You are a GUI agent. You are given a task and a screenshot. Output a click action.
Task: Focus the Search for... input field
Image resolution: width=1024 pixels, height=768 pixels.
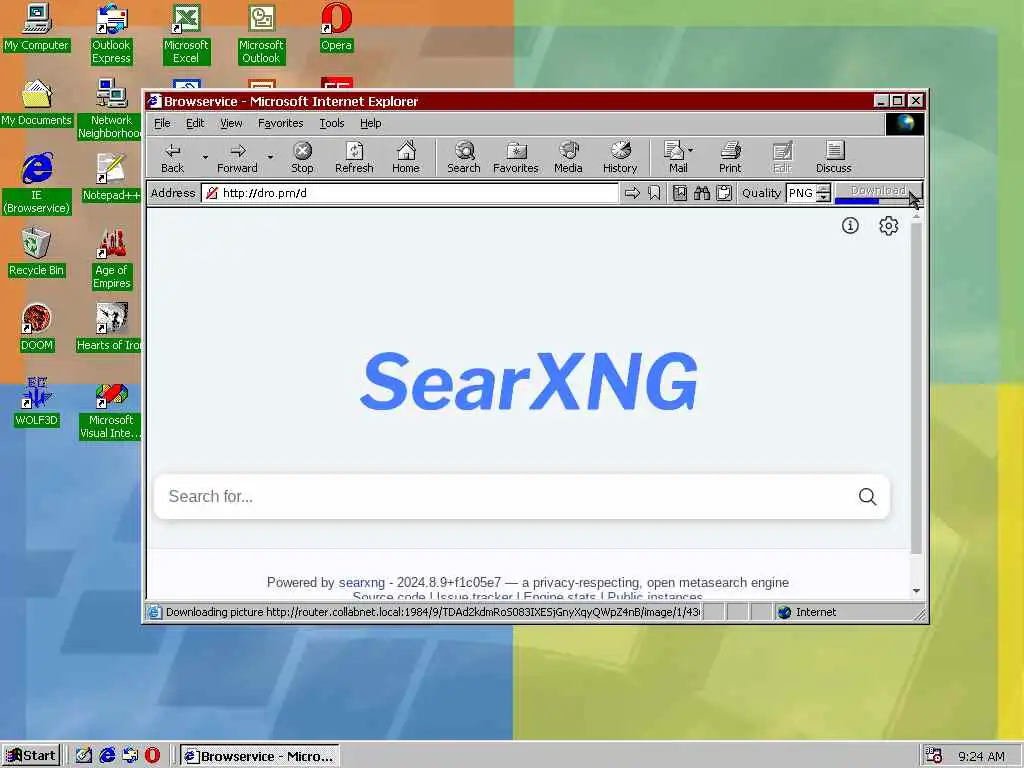pyautogui.click(x=509, y=497)
